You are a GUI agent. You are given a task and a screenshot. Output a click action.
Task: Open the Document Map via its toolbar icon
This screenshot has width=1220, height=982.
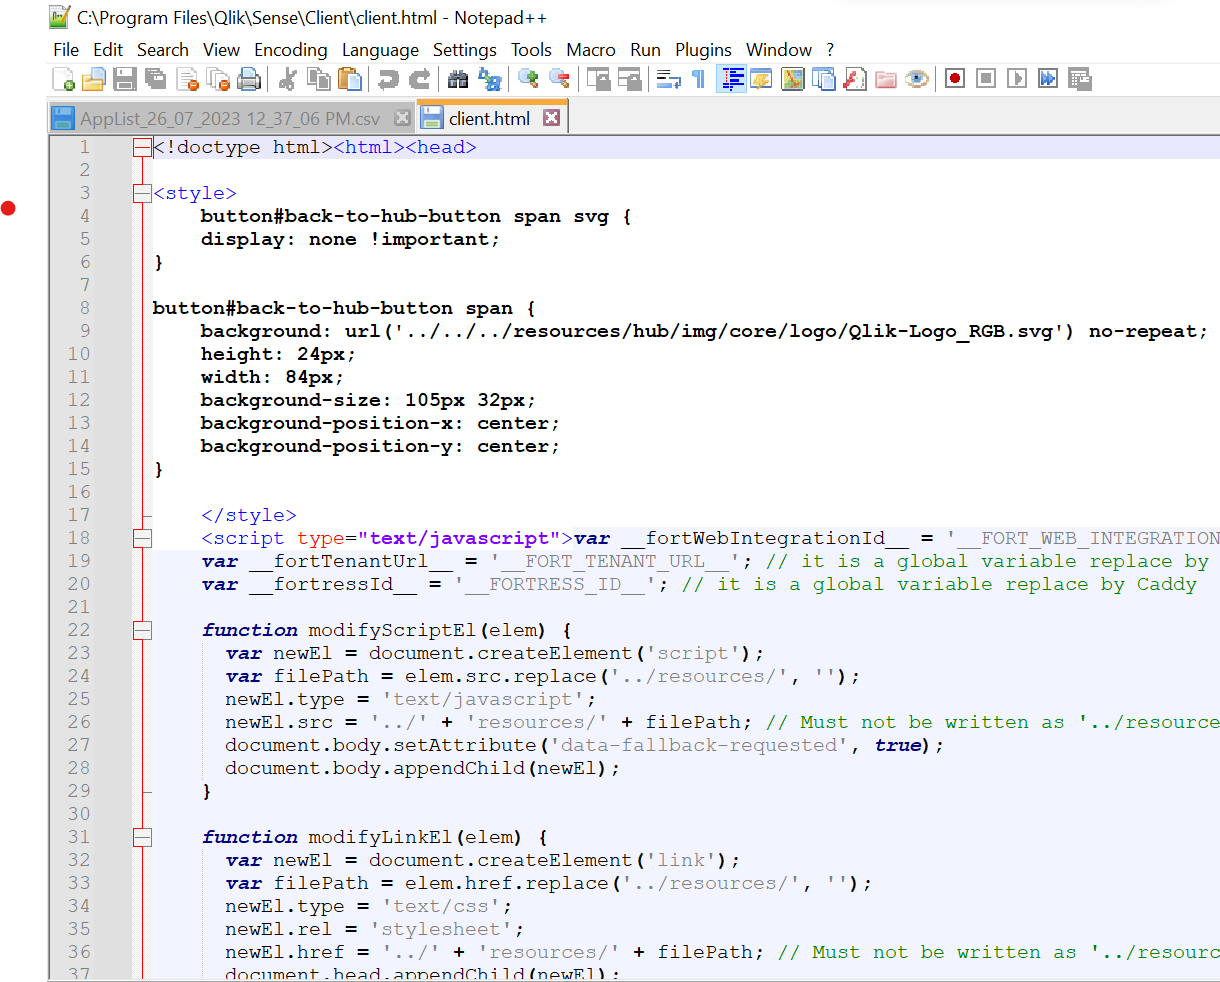(791, 78)
